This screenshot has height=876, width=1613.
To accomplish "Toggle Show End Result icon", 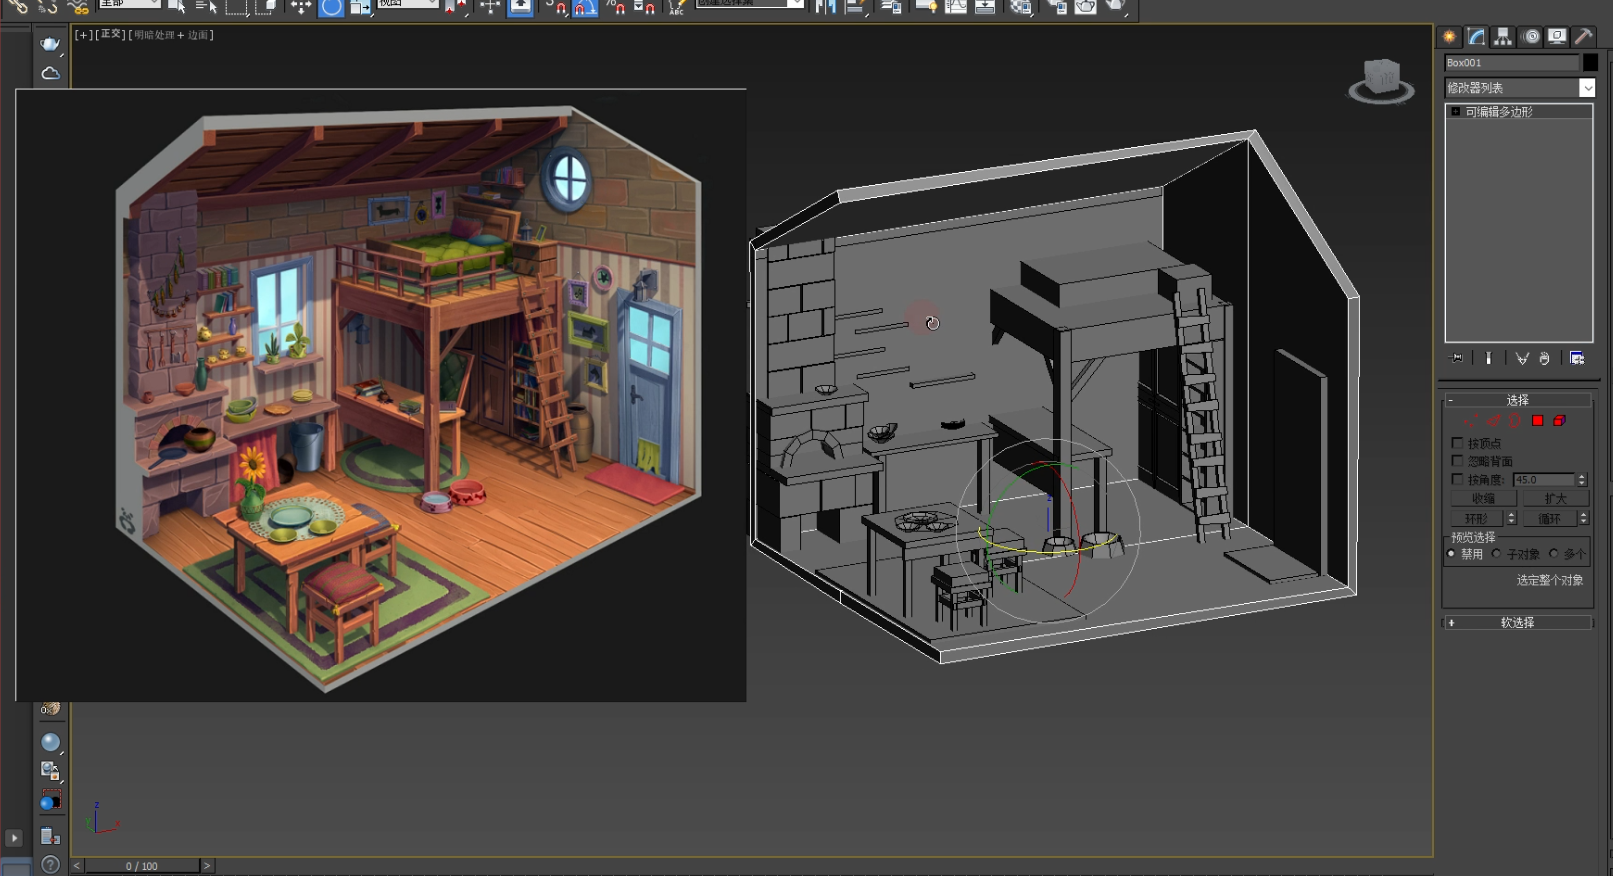I will [x=1488, y=358].
